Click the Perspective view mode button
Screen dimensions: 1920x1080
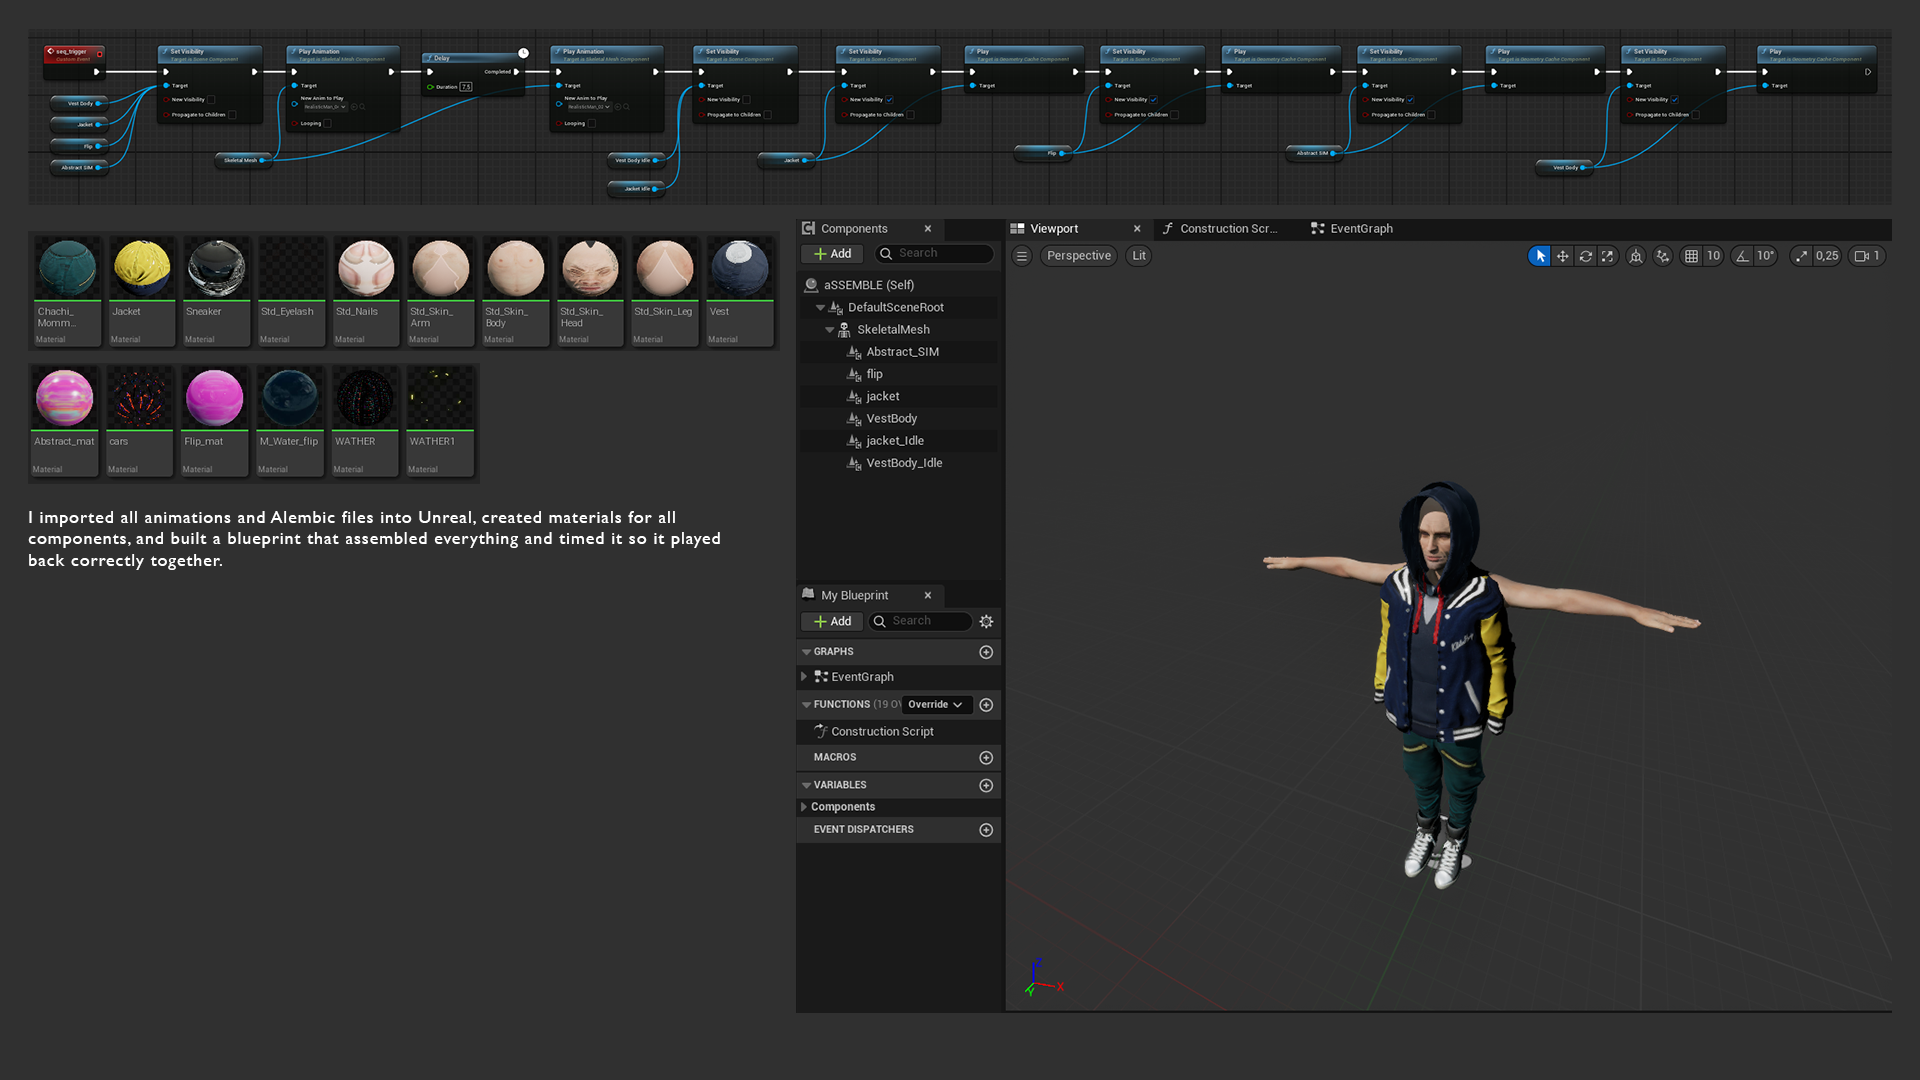pos(1078,256)
